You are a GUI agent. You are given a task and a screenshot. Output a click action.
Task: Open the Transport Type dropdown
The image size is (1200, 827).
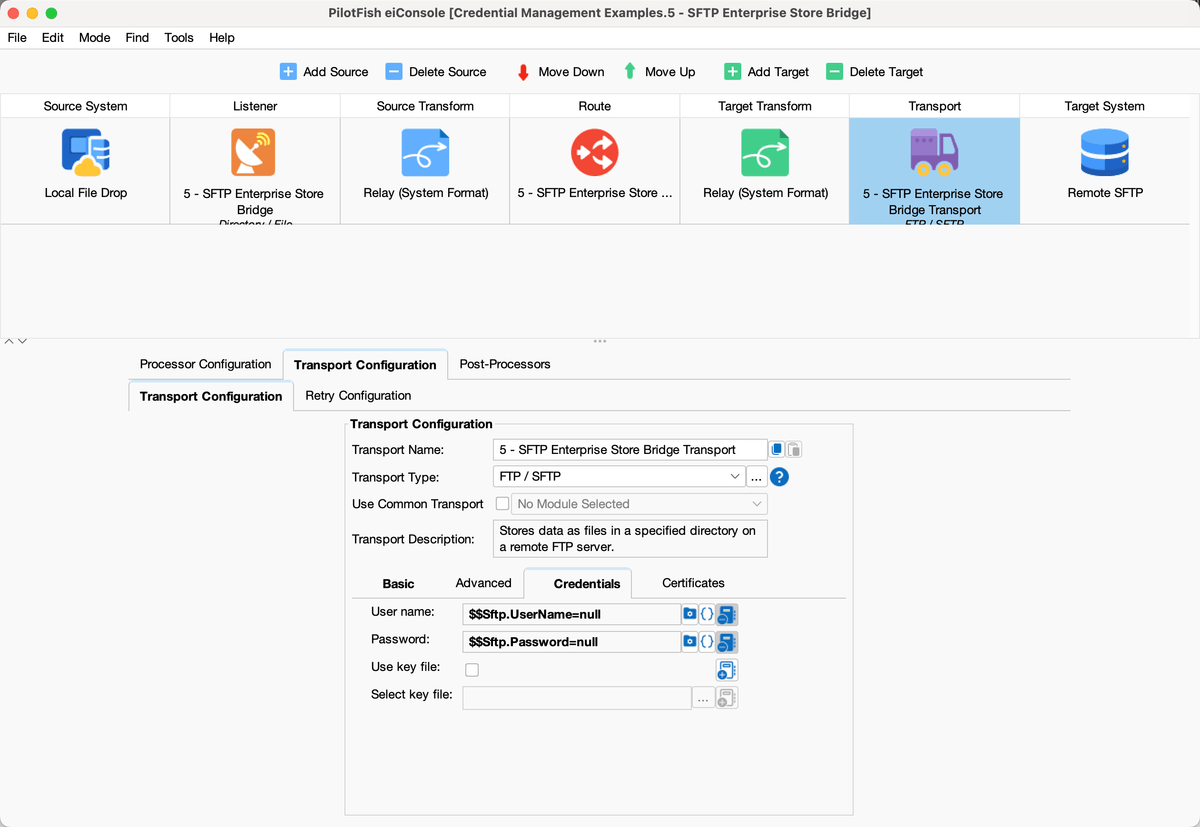click(x=619, y=477)
